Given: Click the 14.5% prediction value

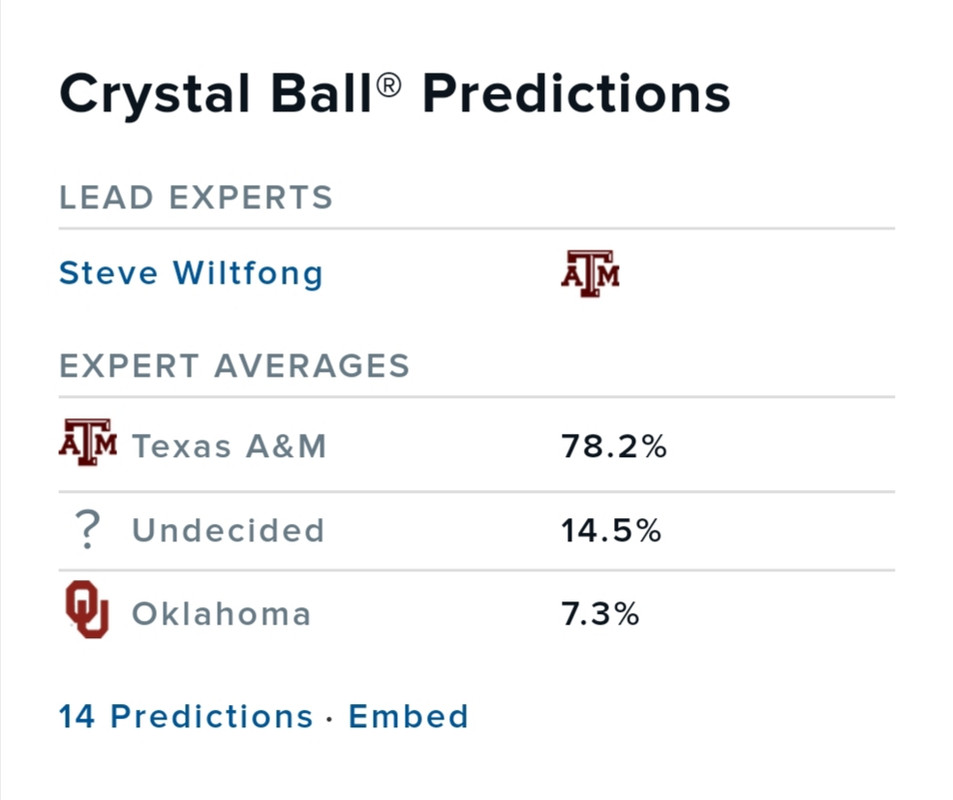Looking at the screenshot, I should point(611,530).
